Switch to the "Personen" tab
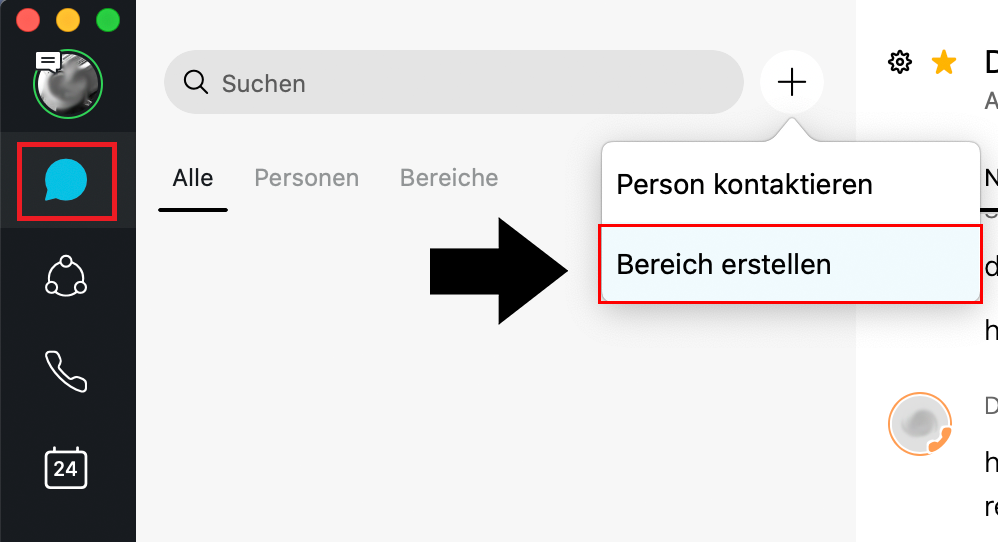This screenshot has height=542, width=998. [x=306, y=178]
